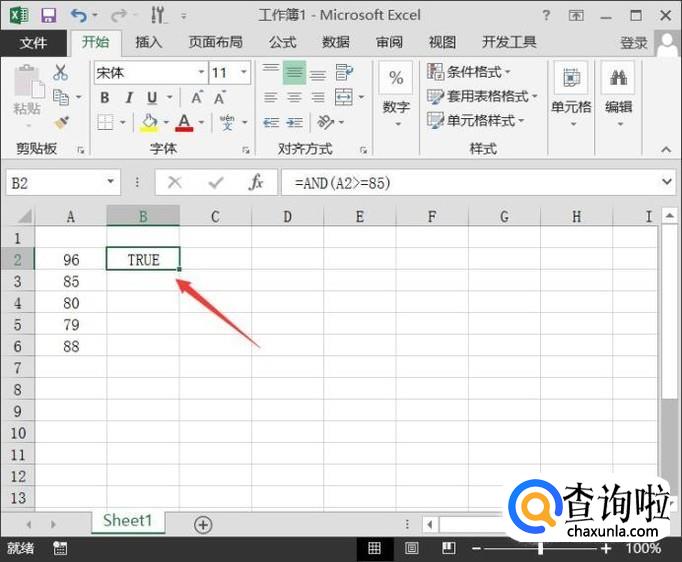Viewport: 682px width, 562px height.
Task: Align text to bottom of cell
Action: coord(318,73)
